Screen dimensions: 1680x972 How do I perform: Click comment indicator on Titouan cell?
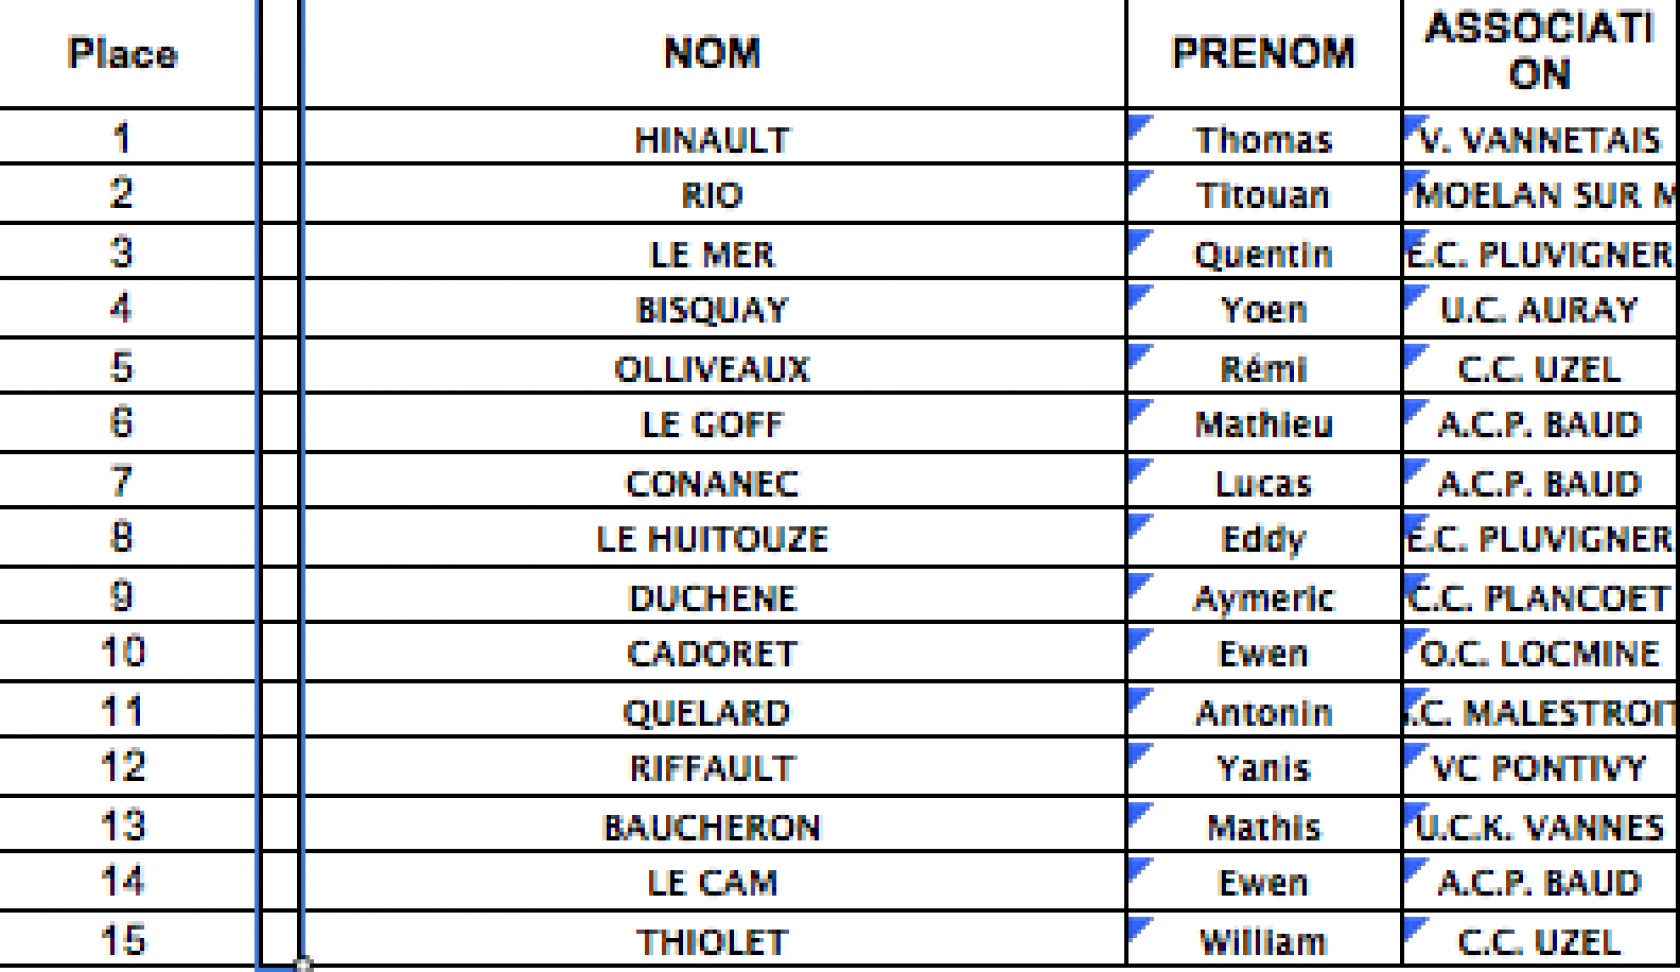(x=1138, y=180)
